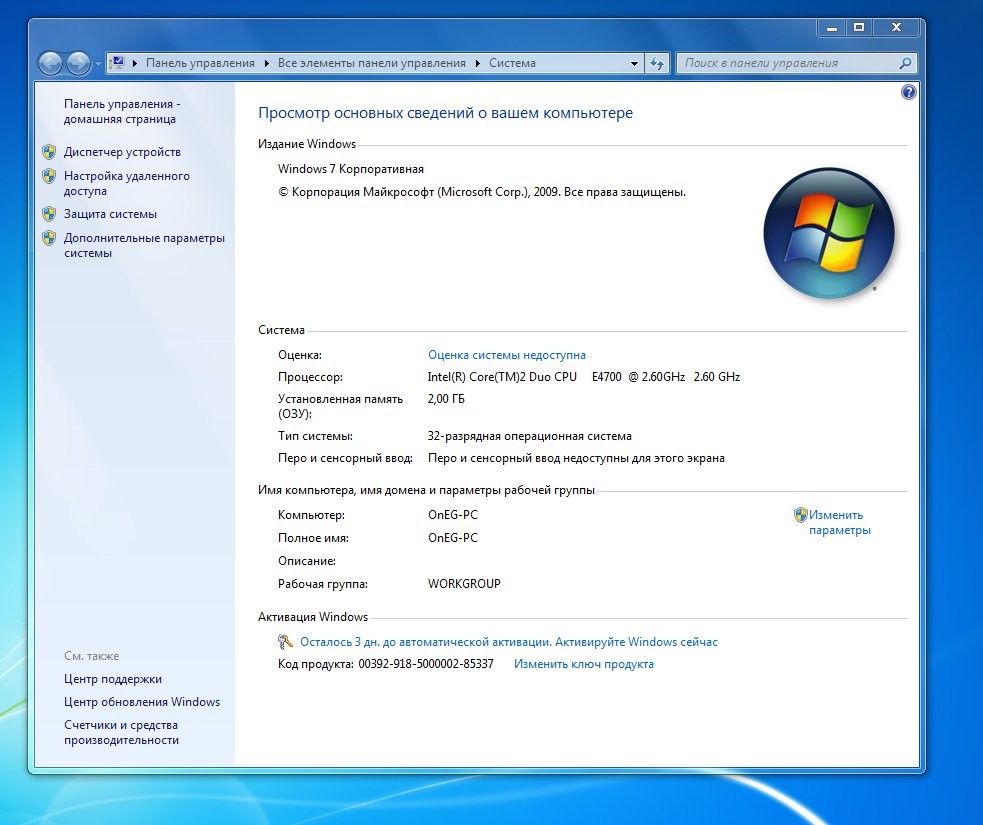Open Help via the question mark icon

[908, 93]
